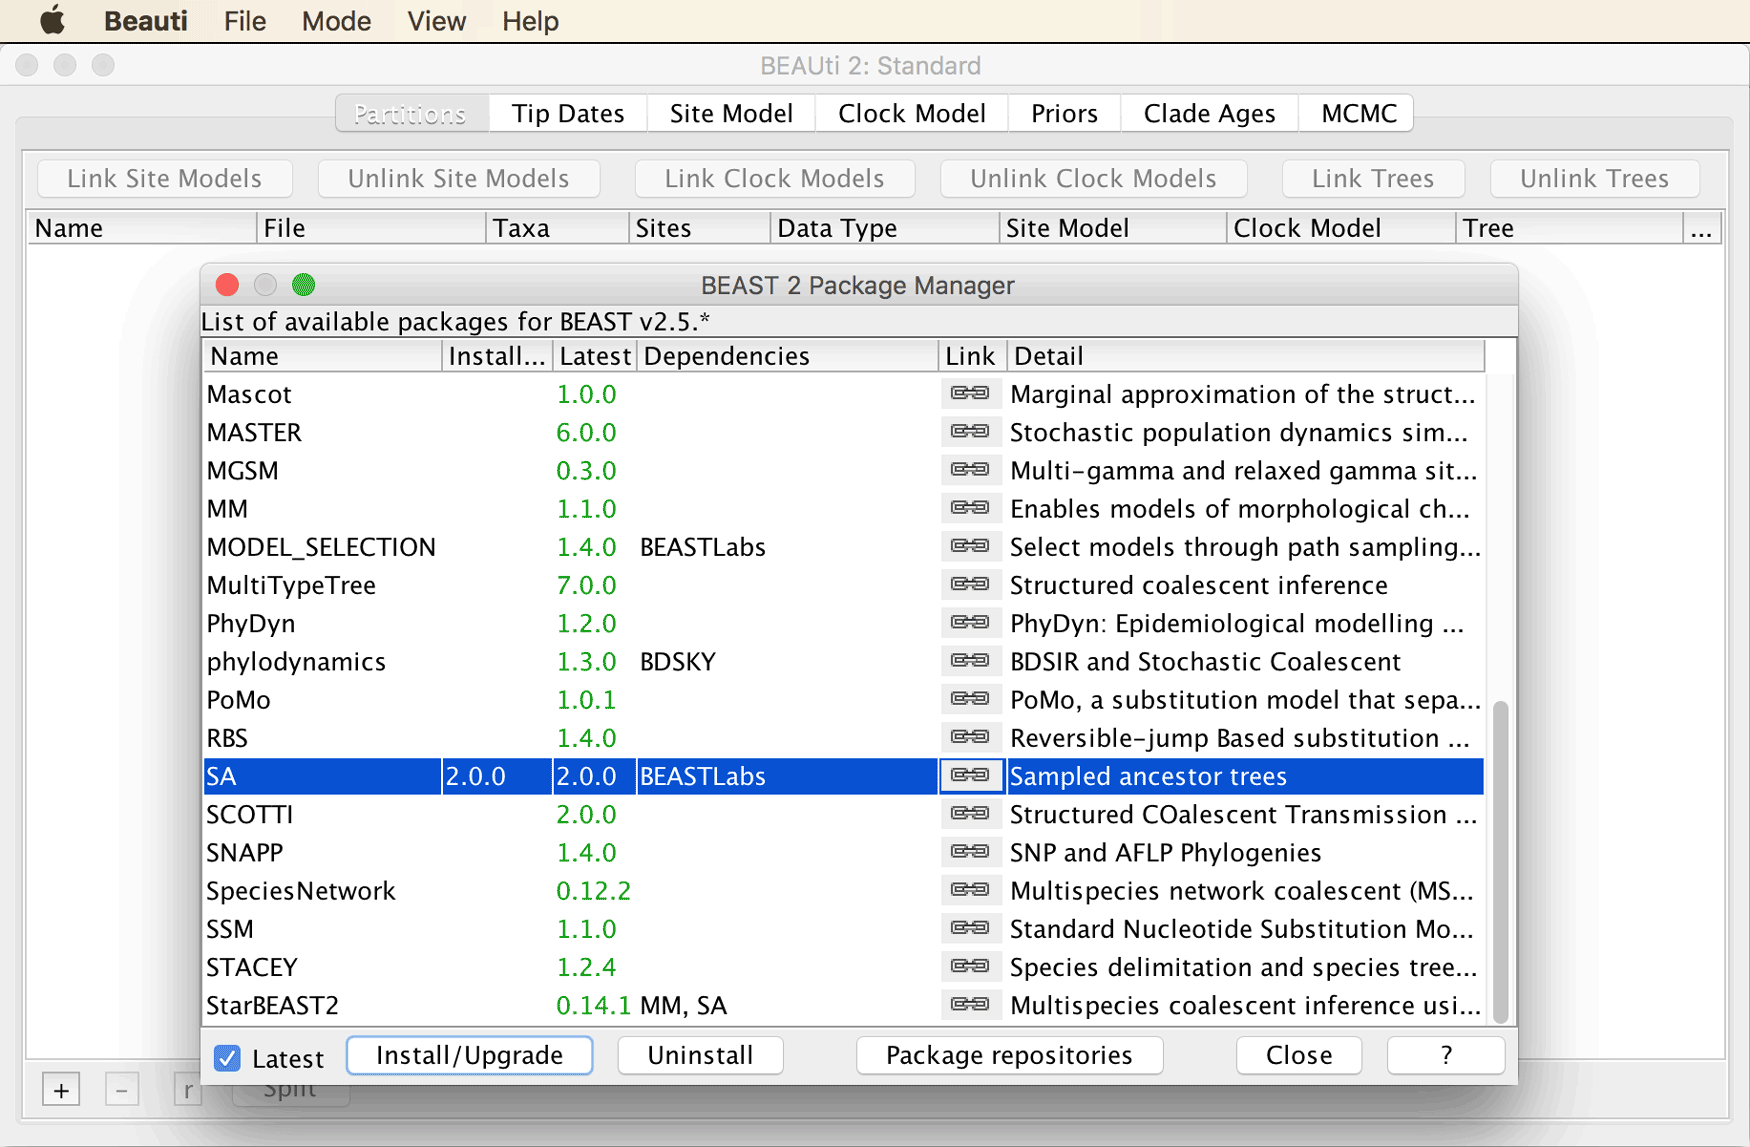The height and width of the screenshot is (1147, 1750).
Task: Click the phylodynamics BDSKY dependency cell
Action: pos(677,661)
